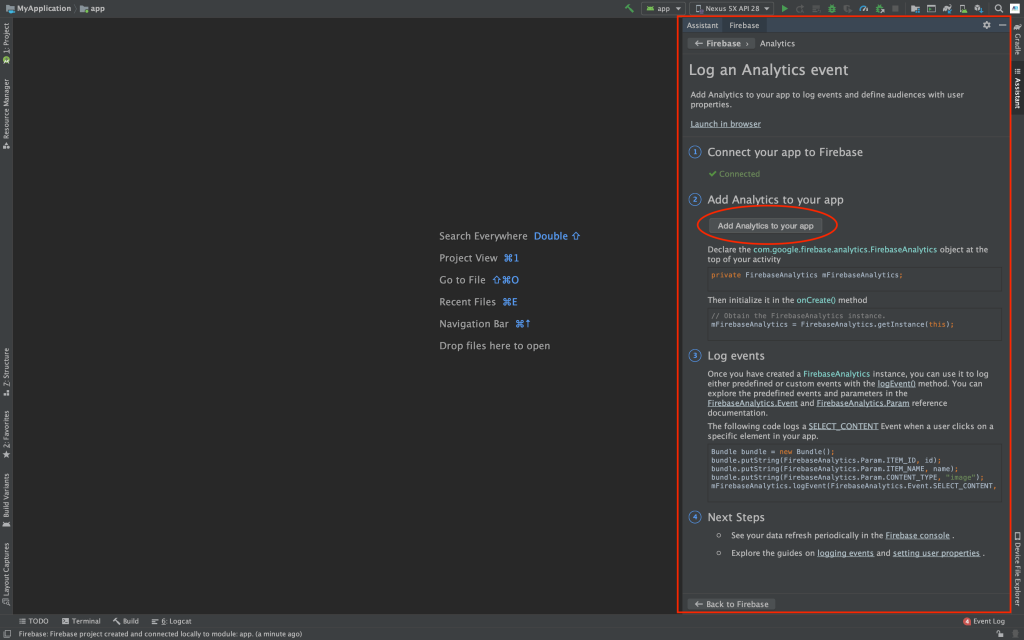Debug the app with the bug icon

pyautogui.click(x=831, y=8)
